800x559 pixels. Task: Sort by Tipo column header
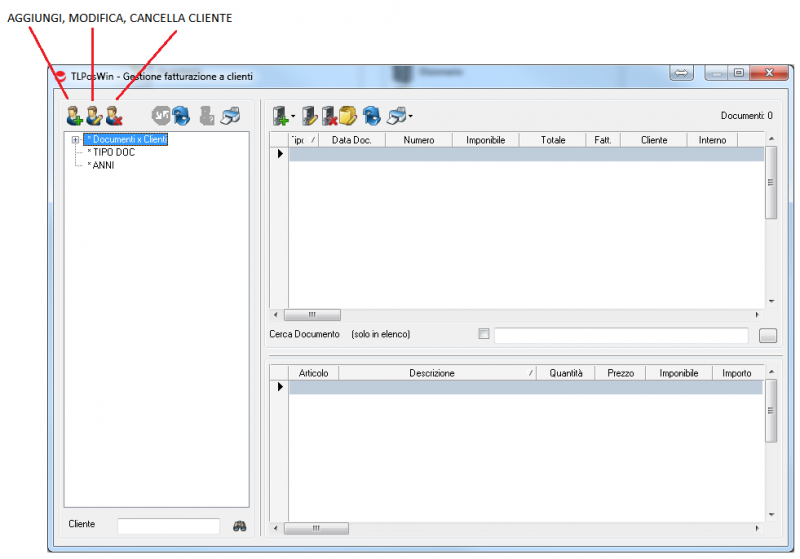tap(304, 140)
